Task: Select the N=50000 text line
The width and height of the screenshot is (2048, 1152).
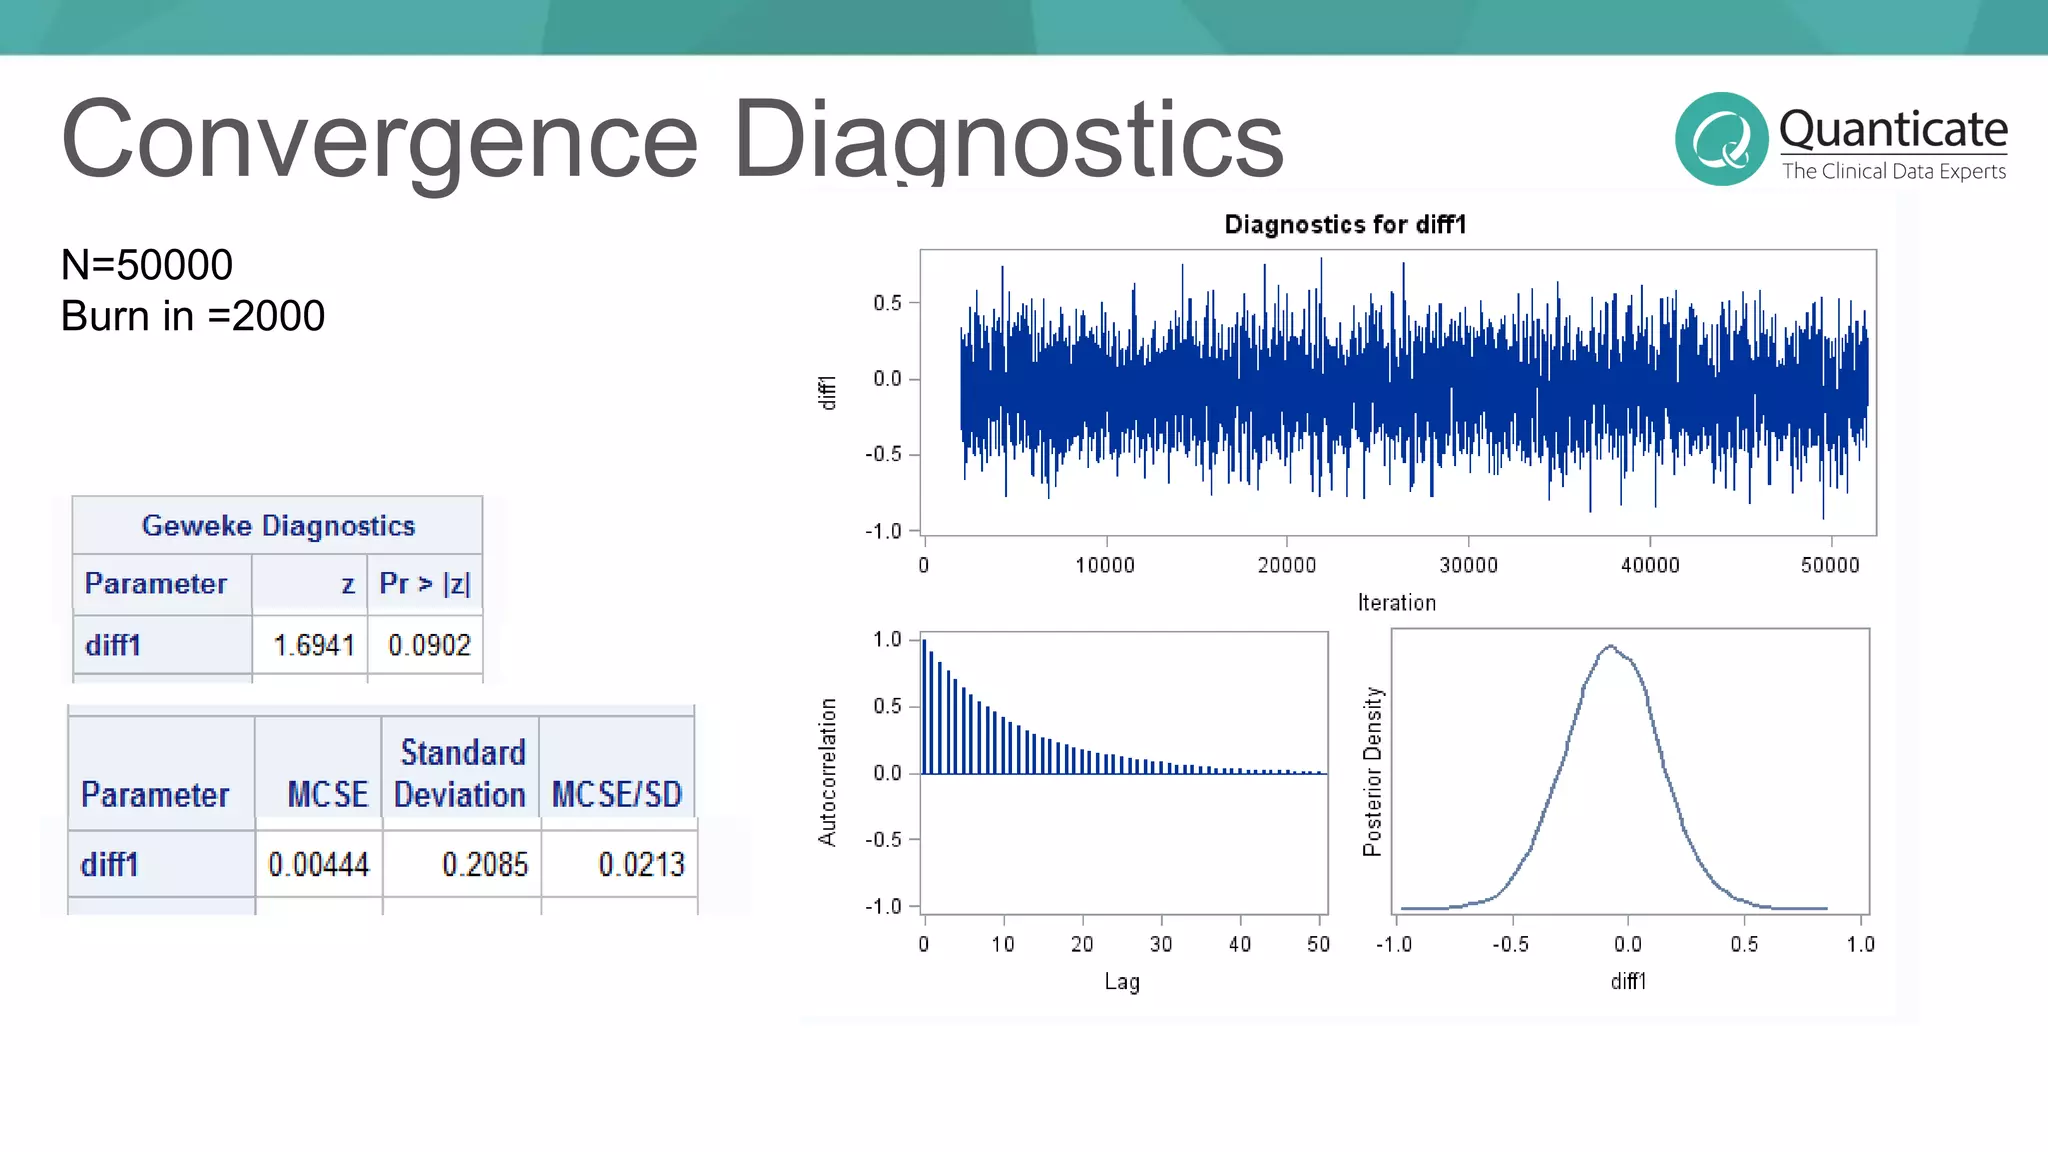Action: coord(147,265)
